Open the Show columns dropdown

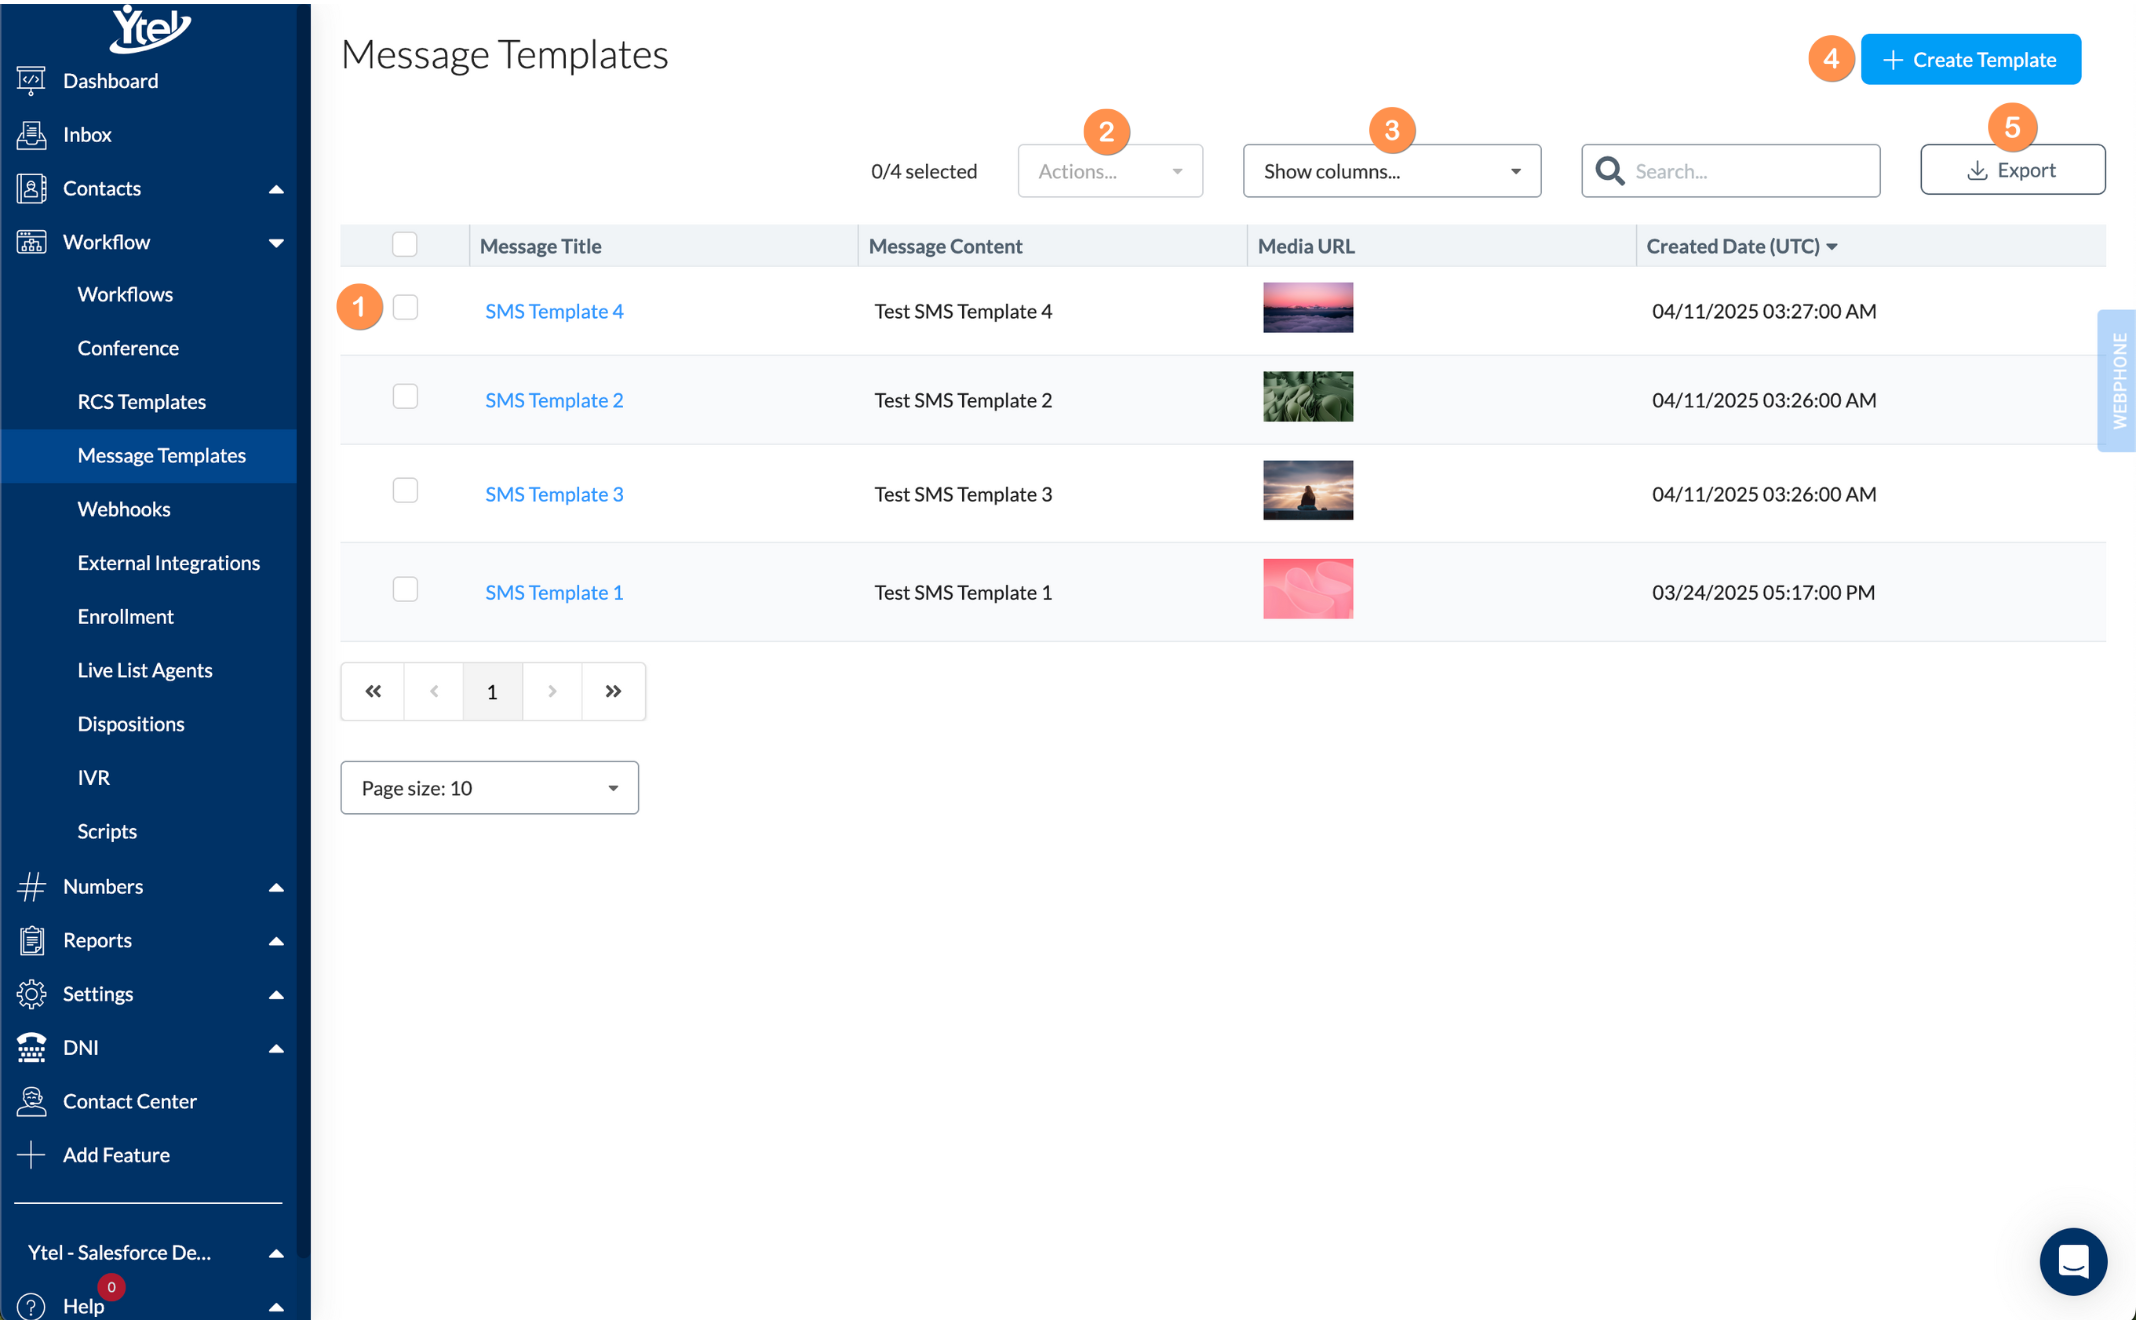tap(1391, 171)
